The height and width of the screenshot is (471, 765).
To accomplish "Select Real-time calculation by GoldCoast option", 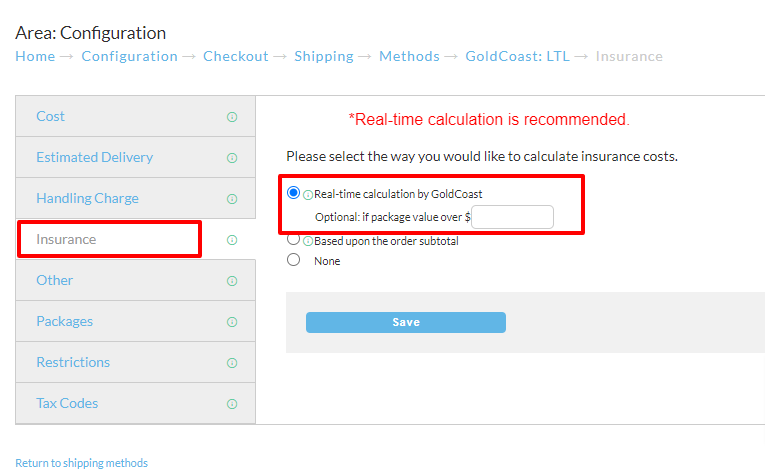I will click(293, 193).
